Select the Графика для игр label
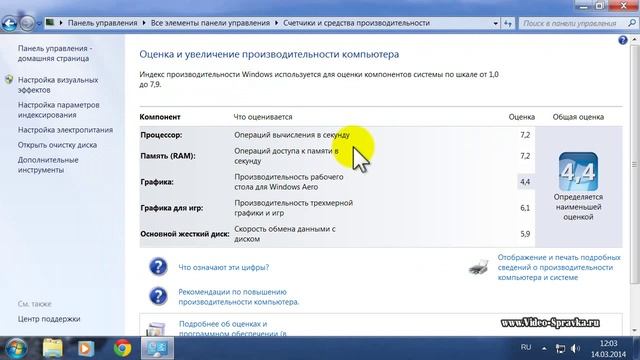640x360 pixels. 171,208
